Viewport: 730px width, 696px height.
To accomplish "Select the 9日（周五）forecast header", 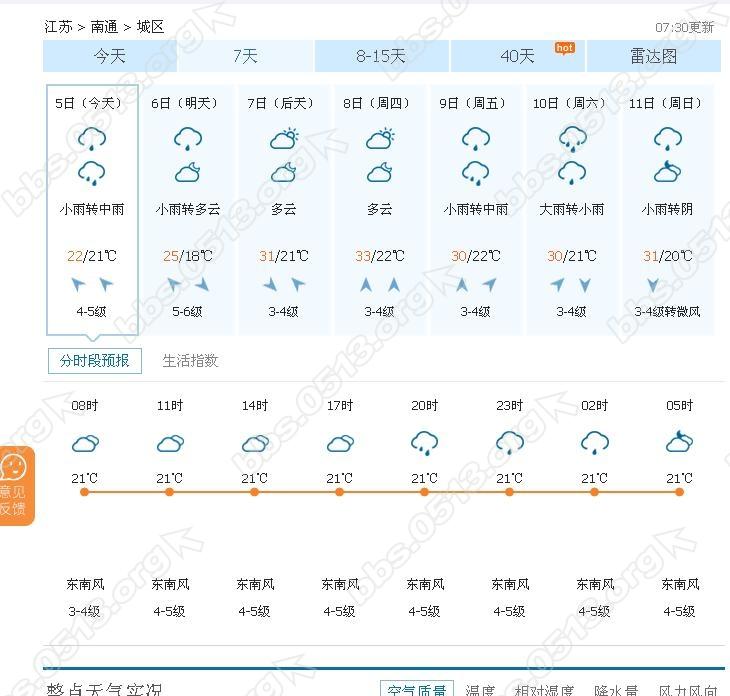I will (472, 103).
